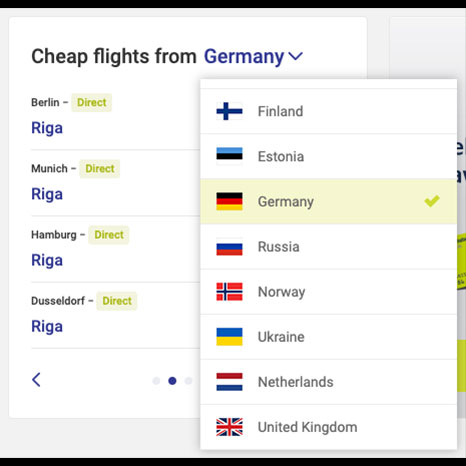Viewport: 466px width, 466px height.
Task: Choose Netherlands in the country list
Action: click(x=328, y=382)
